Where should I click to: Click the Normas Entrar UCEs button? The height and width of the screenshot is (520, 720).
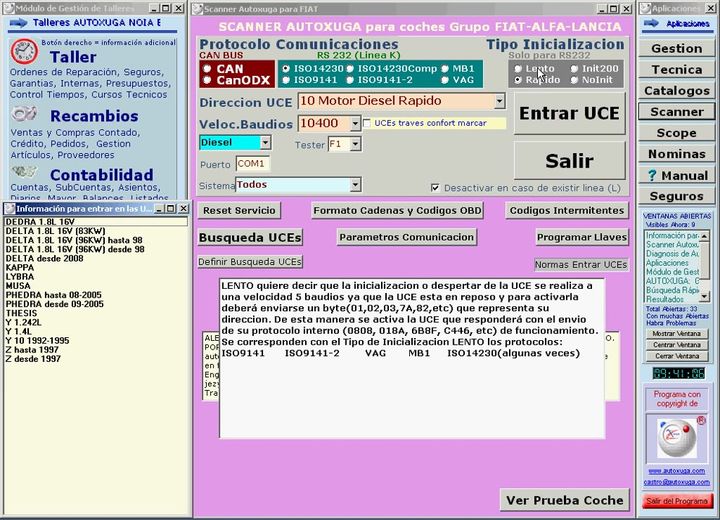(x=581, y=265)
